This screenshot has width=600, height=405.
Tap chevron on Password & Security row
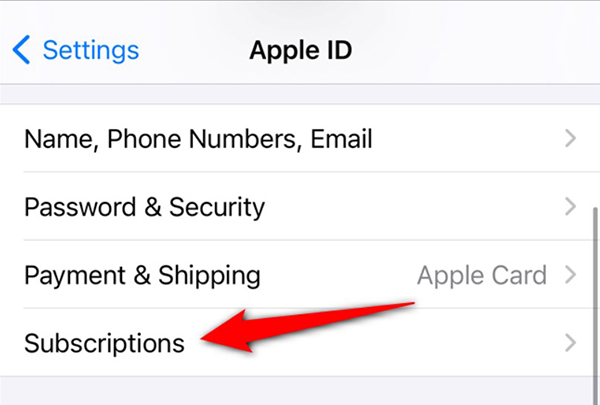[570, 206]
